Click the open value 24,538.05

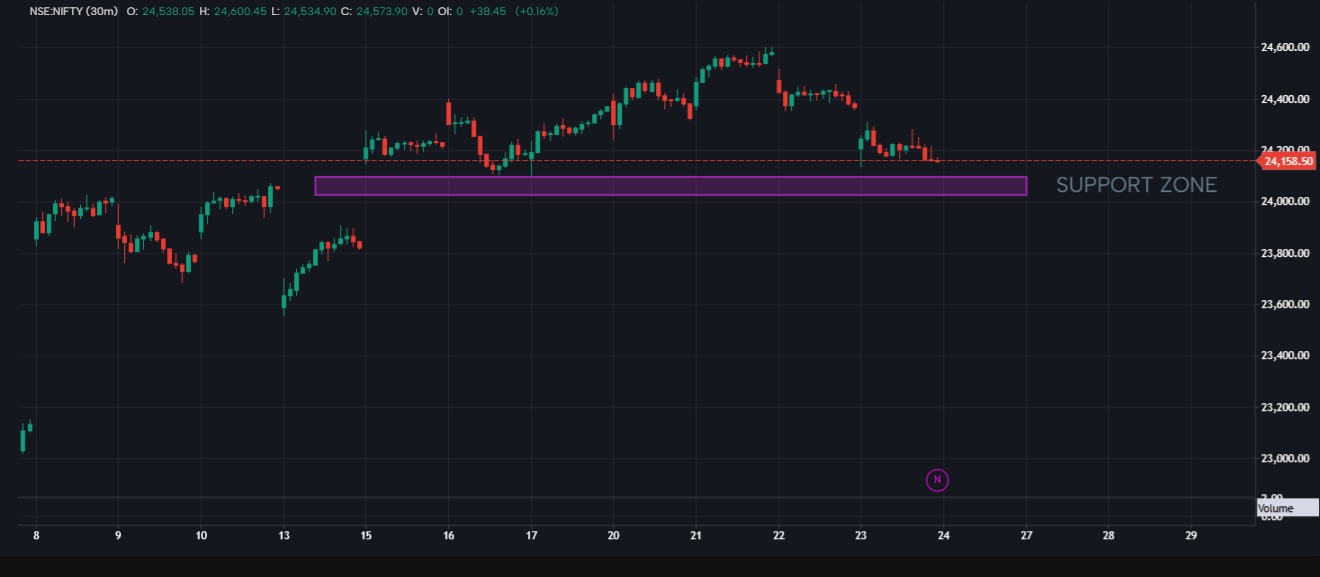point(169,11)
